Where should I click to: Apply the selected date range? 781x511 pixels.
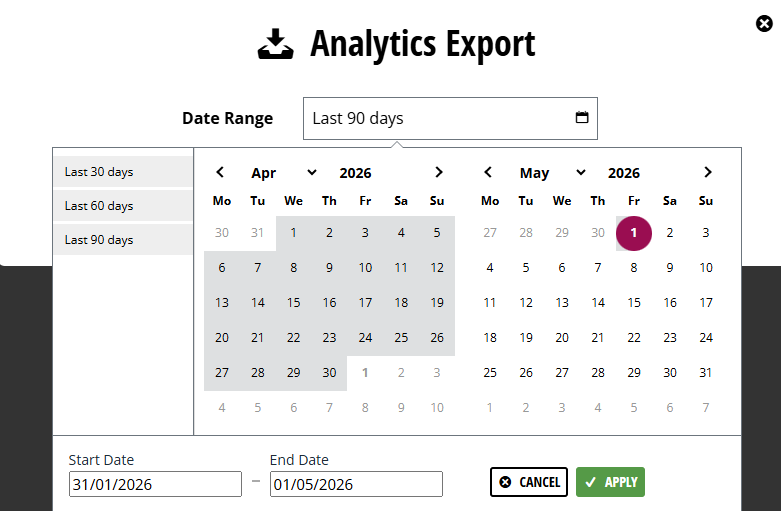click(x=610, y=482)
